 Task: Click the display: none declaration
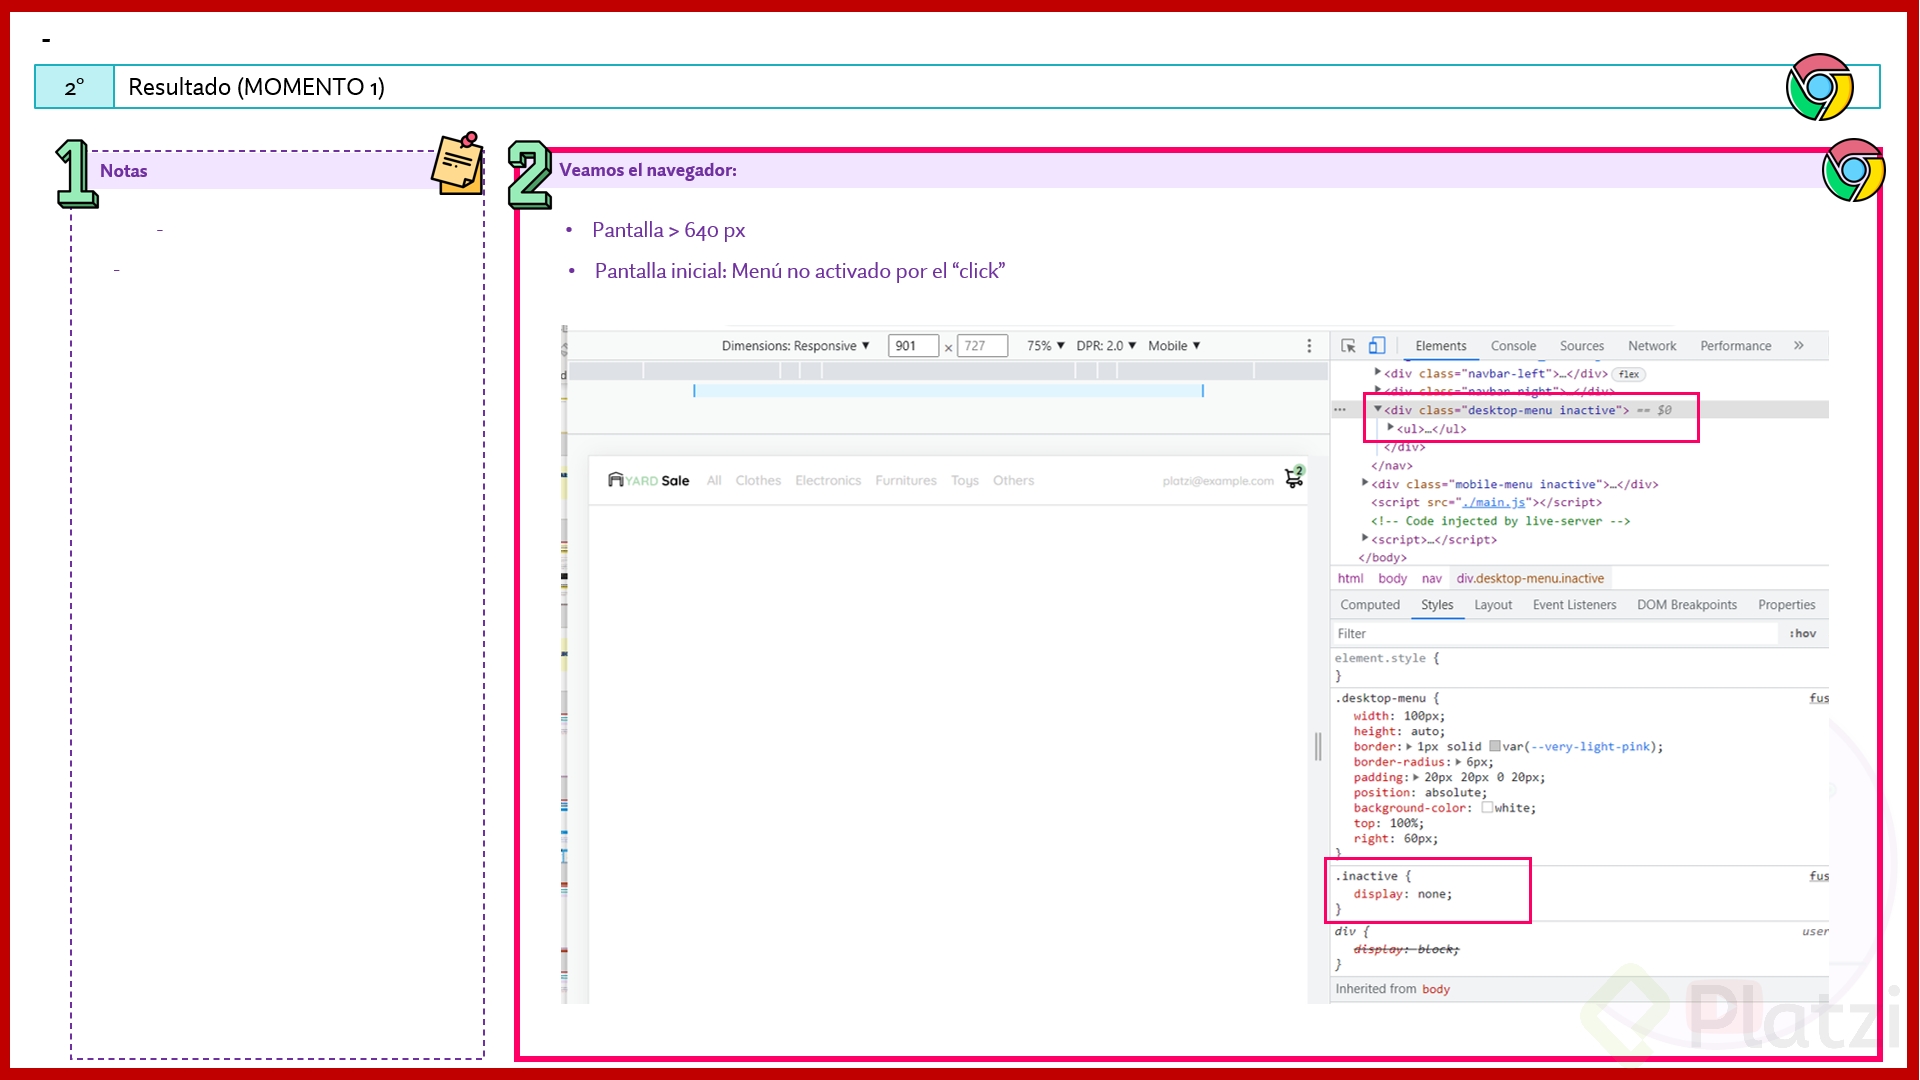(x=1403, y=894)
